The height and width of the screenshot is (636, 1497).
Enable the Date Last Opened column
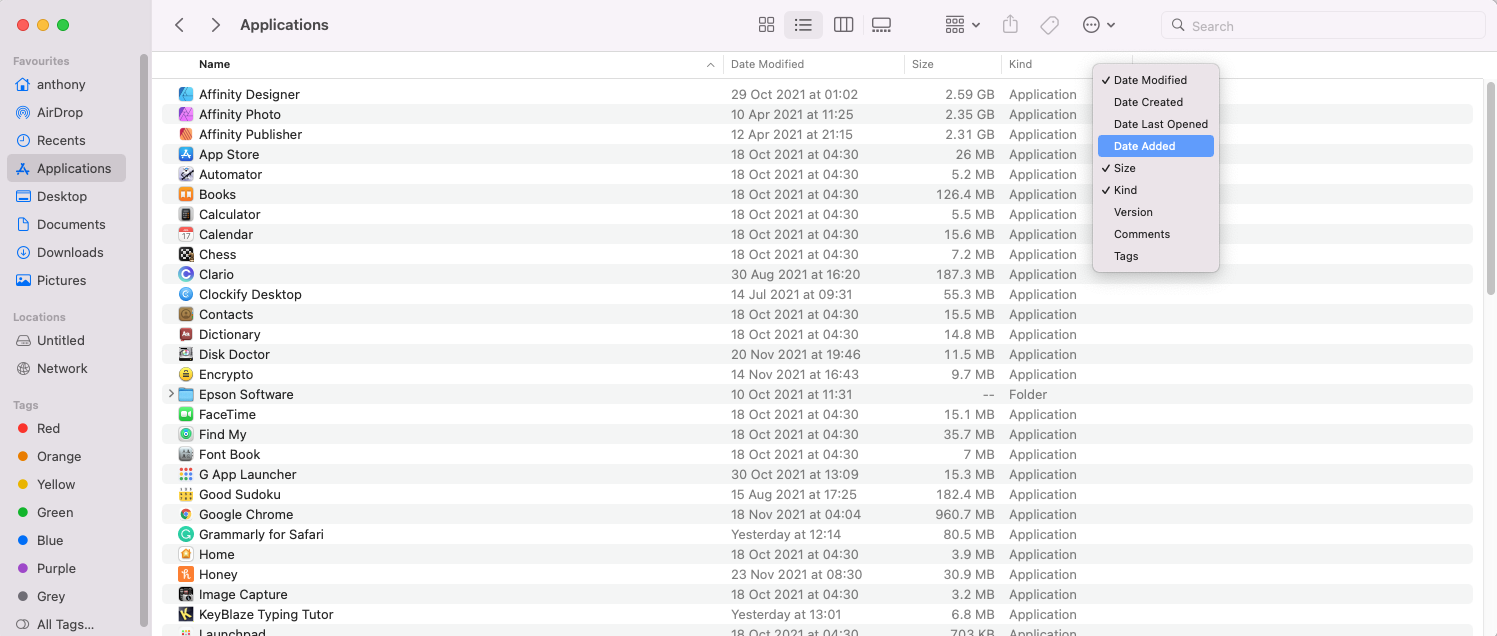[x=1156, y=124]
